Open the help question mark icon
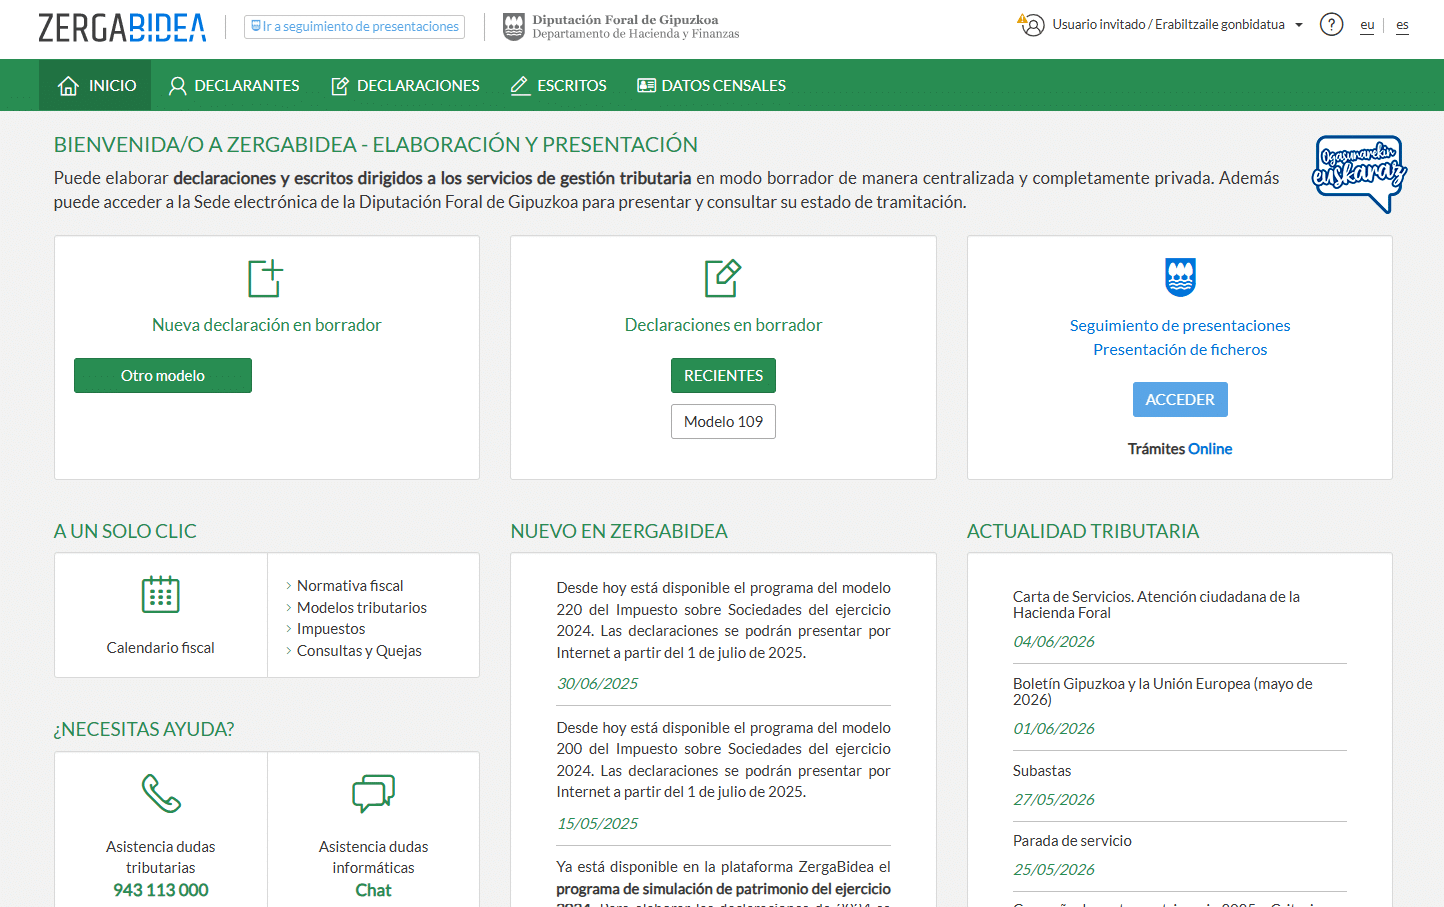Viewport: 1444px width, 907px height. point(1331,25)
